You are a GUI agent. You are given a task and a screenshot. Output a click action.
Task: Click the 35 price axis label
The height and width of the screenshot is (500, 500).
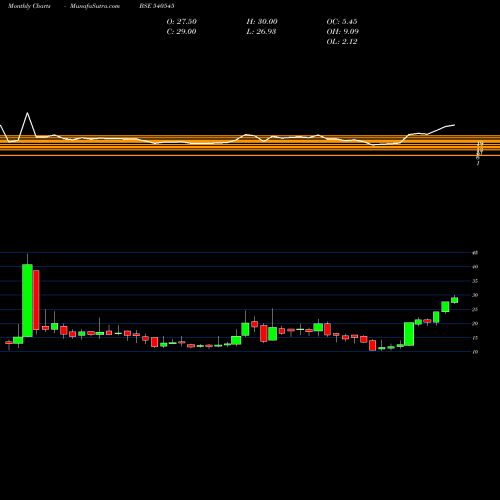click(475, 281)
